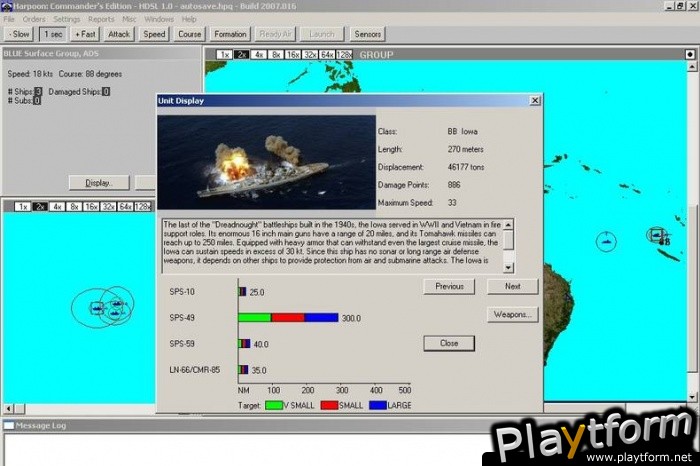The width and height of the screenshot is (700, 466).
Task: Open the File menu
Action: [x=9, y=19]
